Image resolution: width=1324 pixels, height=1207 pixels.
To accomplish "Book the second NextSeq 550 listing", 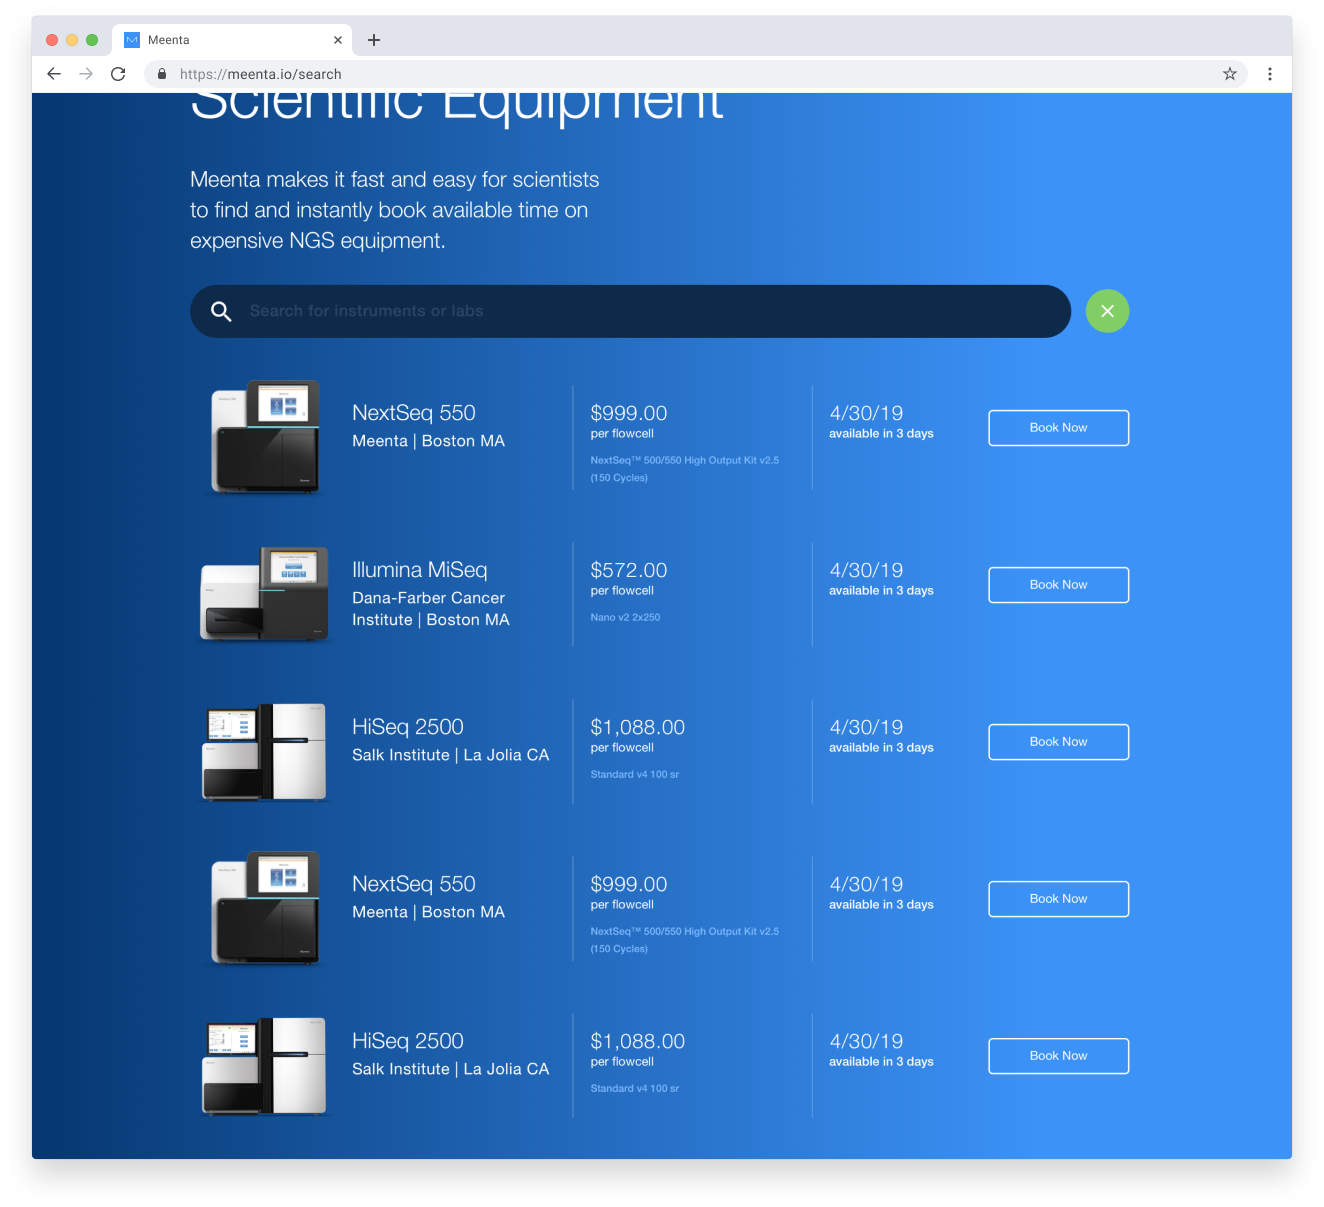I will [1058, 899].
